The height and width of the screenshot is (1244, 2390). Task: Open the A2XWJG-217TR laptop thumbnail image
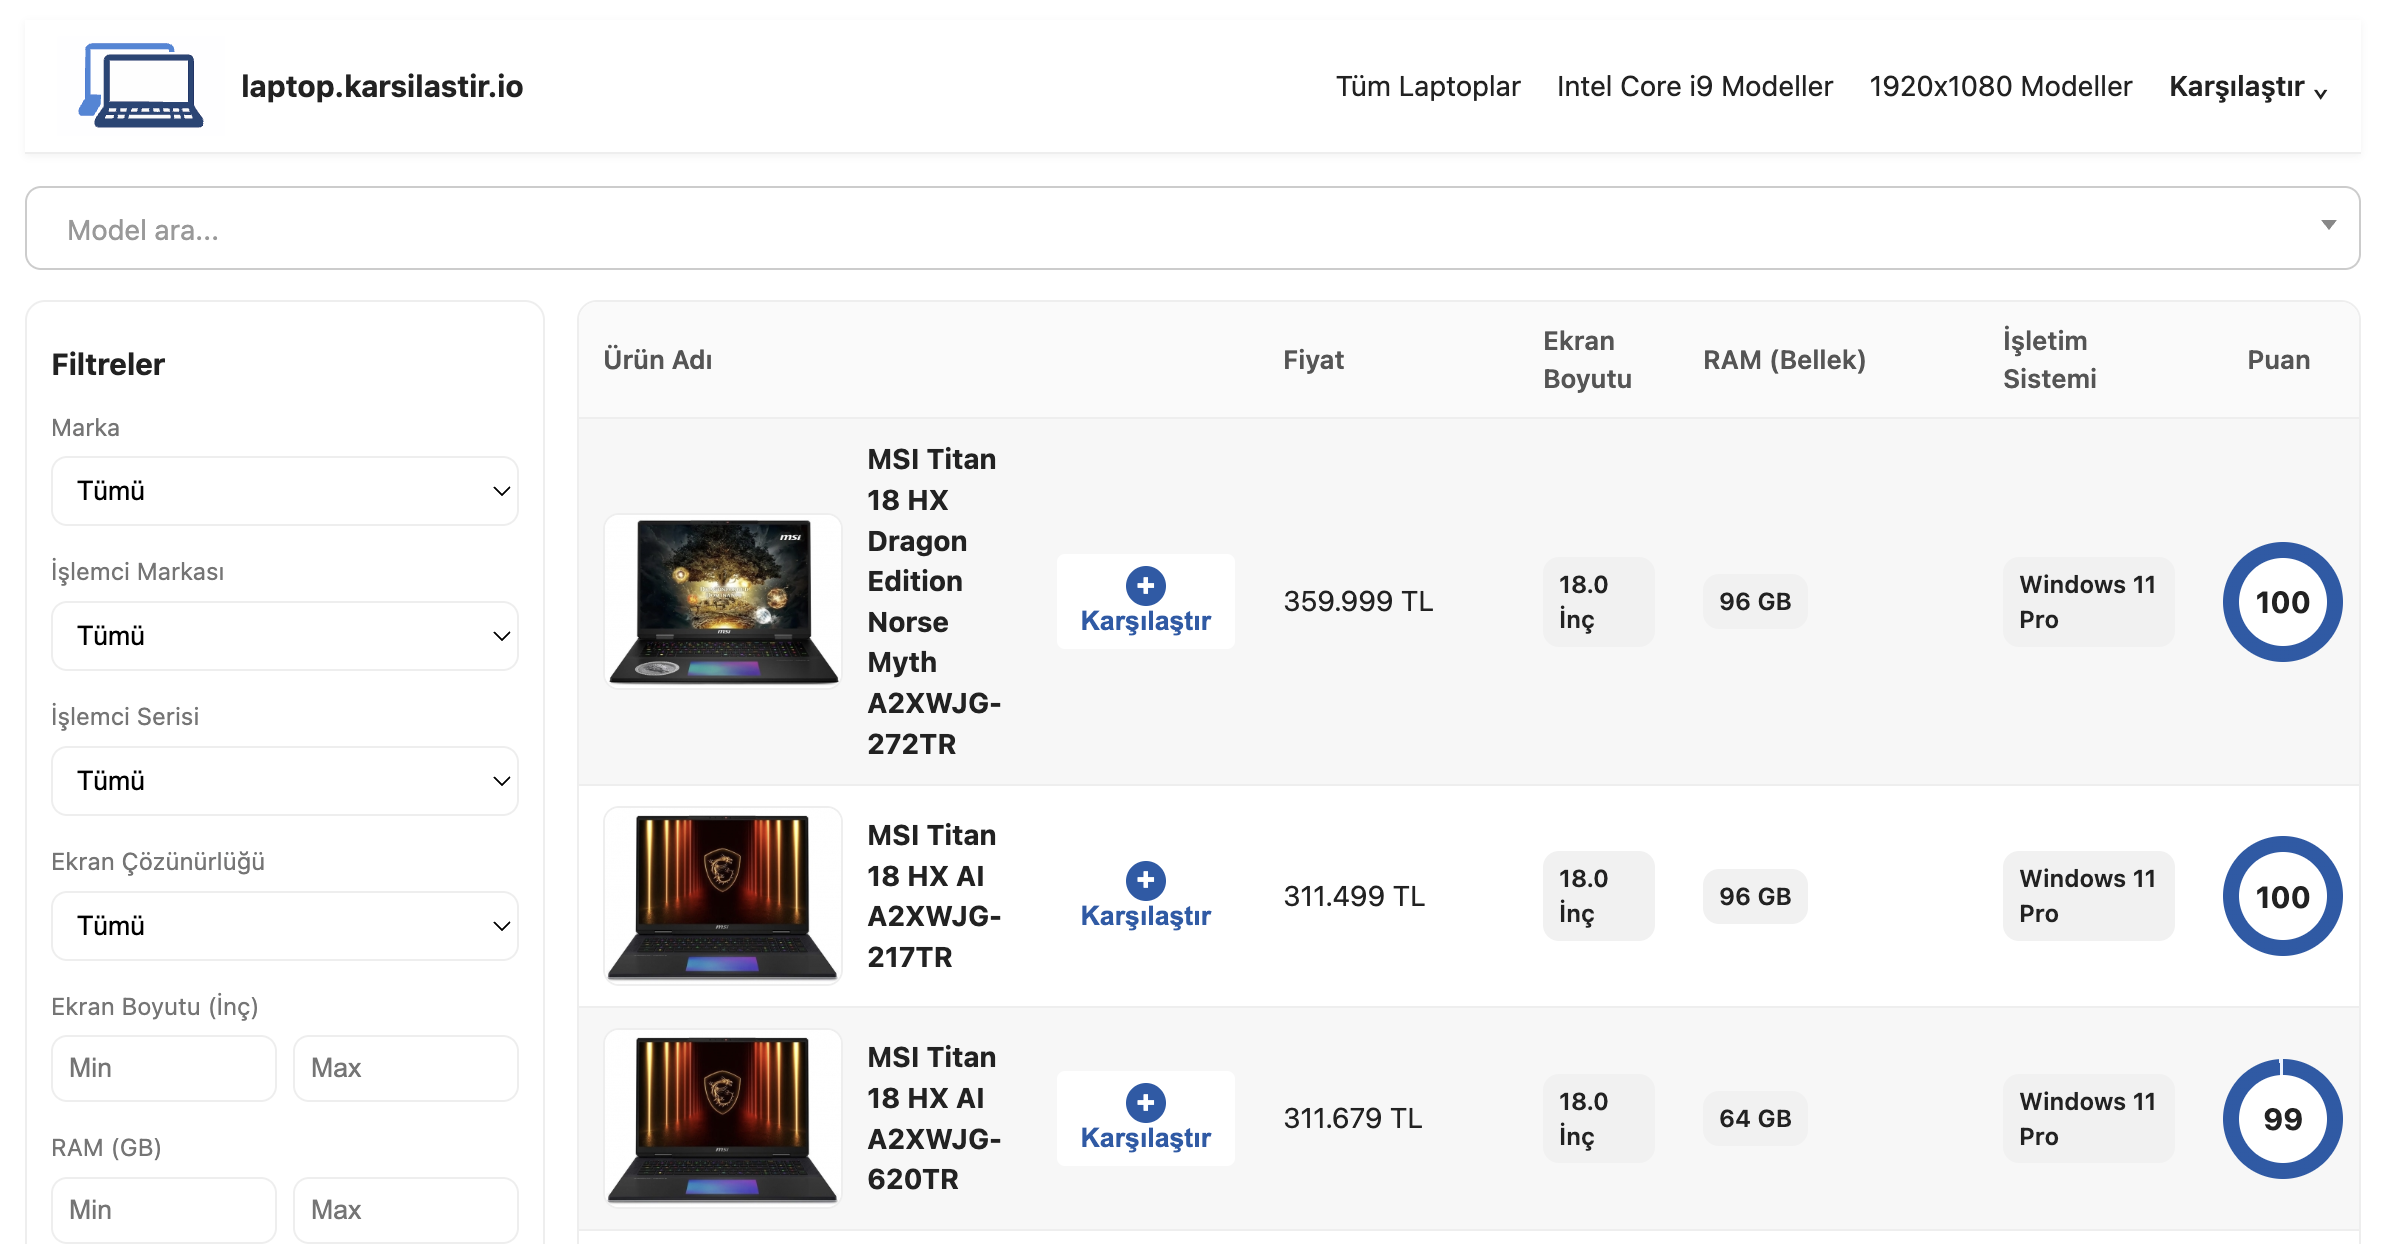coord(723,895)
